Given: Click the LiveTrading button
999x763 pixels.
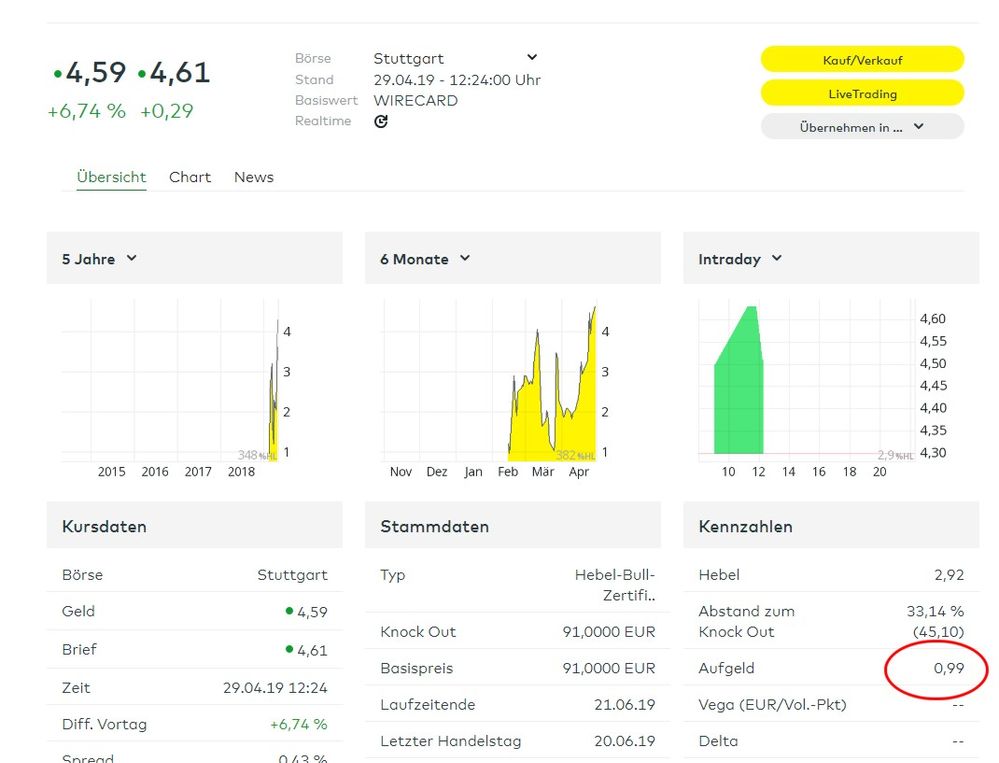Looking at the screenshot, I should coord(862,93).
